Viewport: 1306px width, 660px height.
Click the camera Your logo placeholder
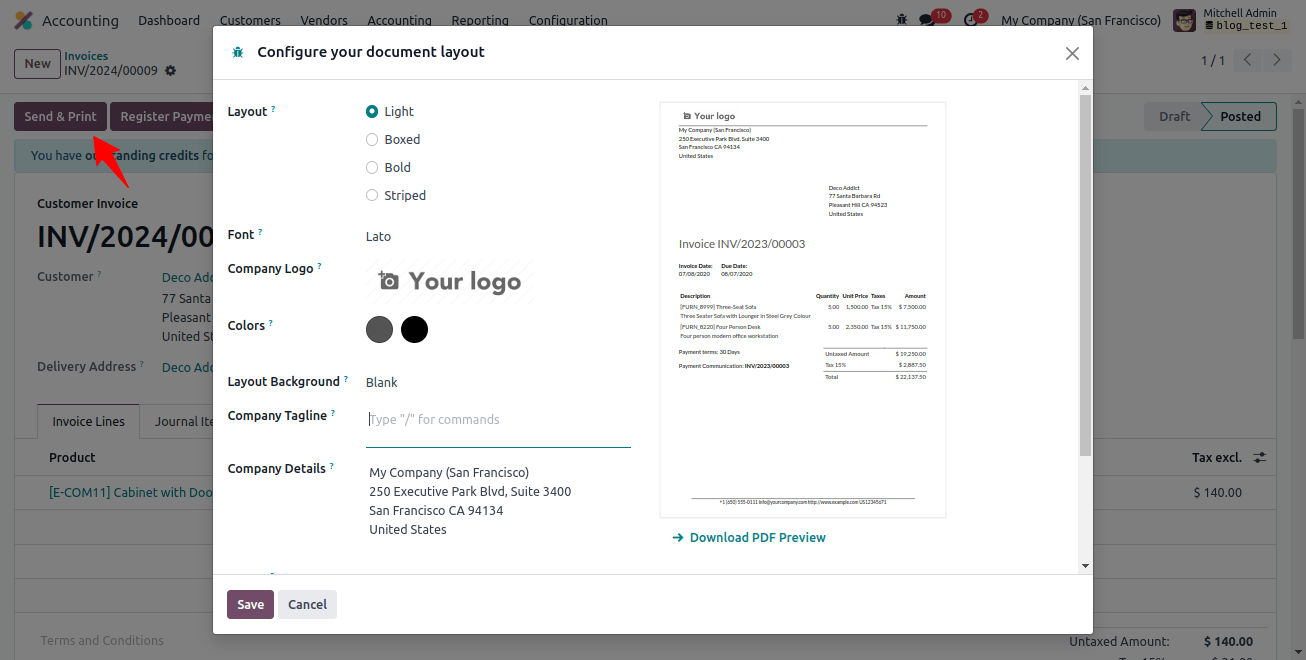tap(450, 281)
